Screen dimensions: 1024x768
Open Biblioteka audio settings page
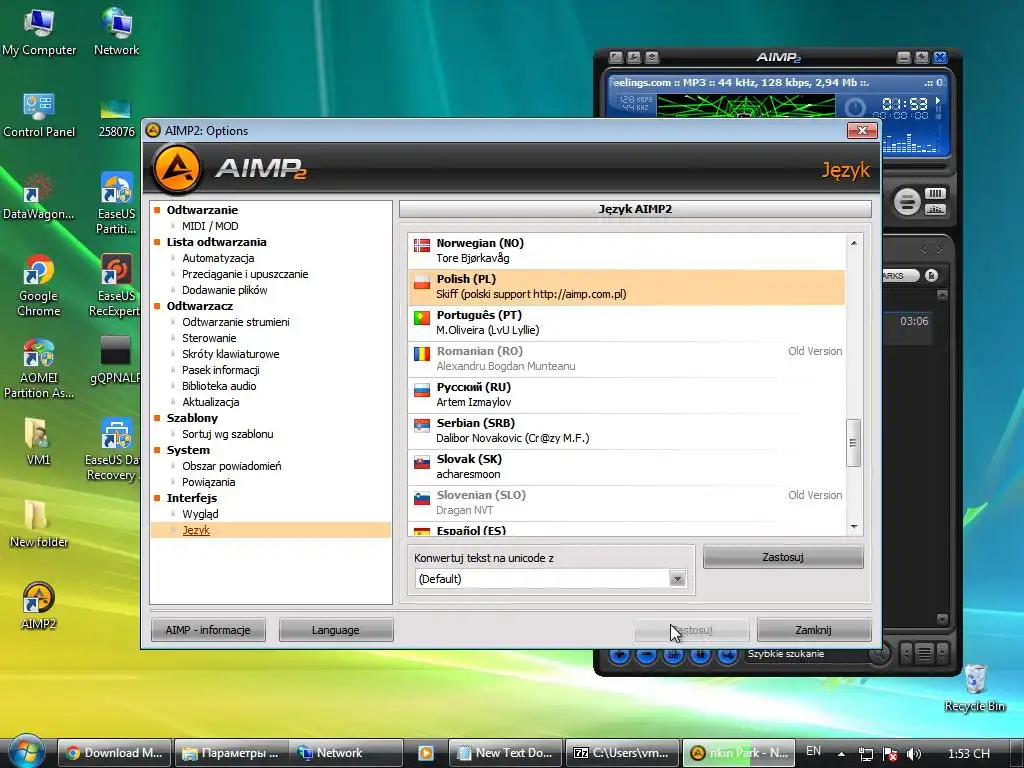tap(219, 386)
